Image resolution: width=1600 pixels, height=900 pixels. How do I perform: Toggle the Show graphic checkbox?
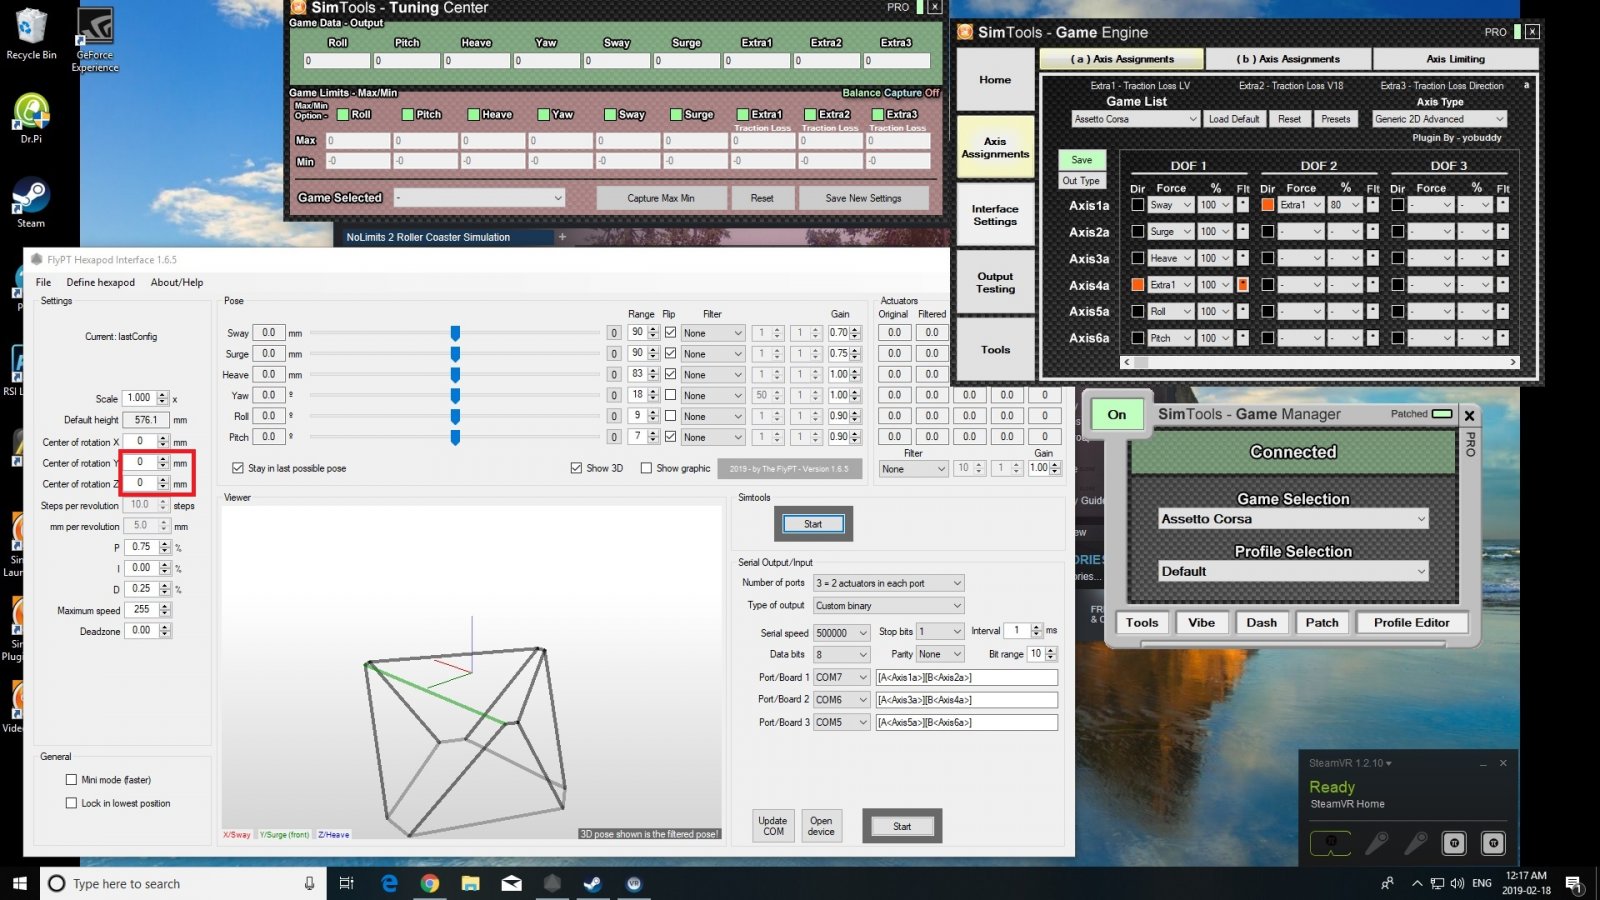point(646,468)
